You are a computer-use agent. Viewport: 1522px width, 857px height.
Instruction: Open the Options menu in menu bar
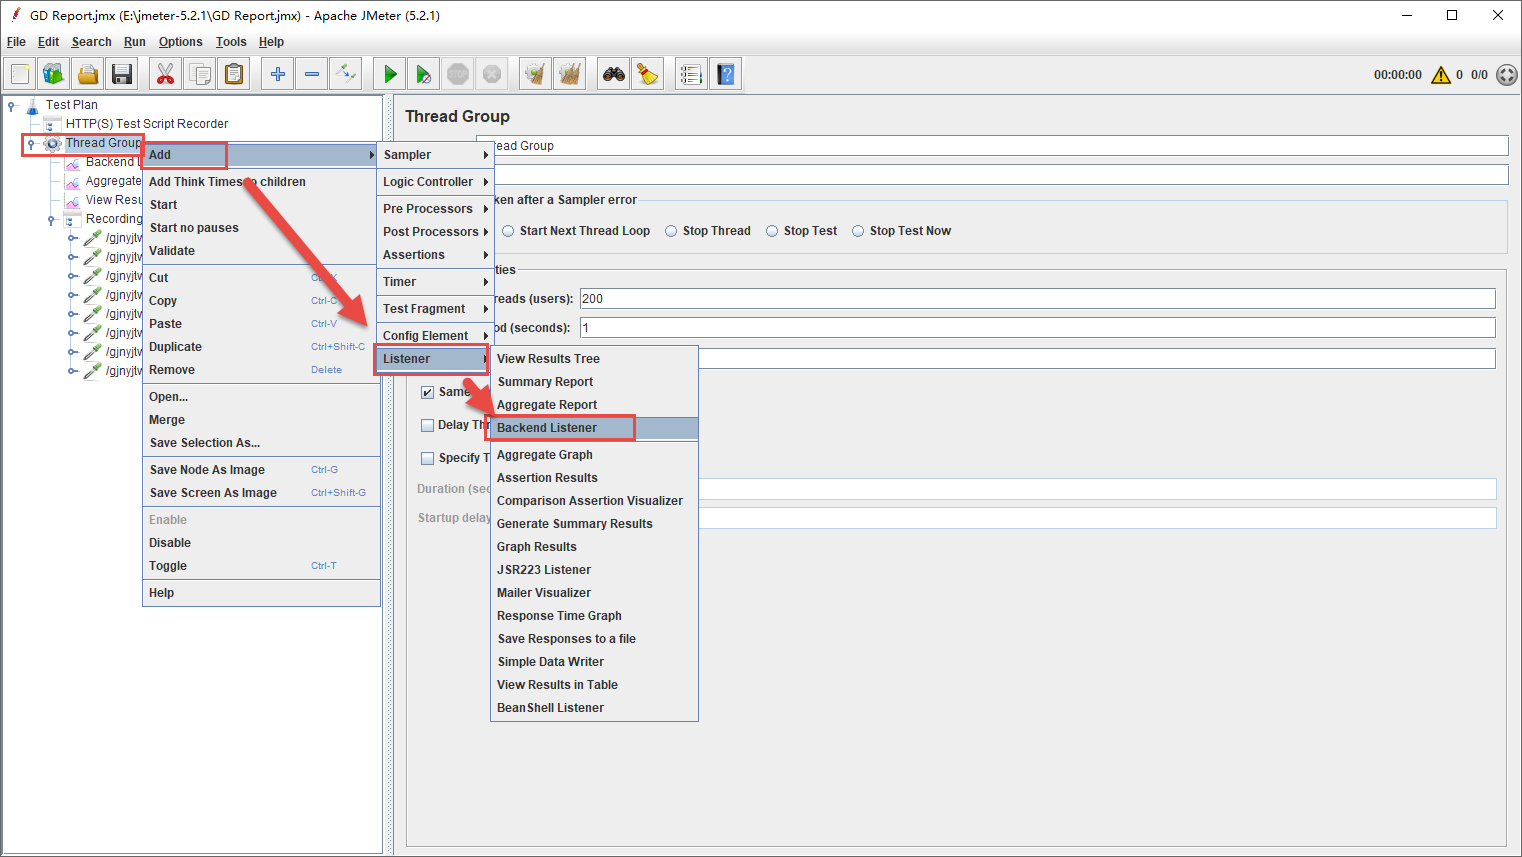(x=180, y=42)
